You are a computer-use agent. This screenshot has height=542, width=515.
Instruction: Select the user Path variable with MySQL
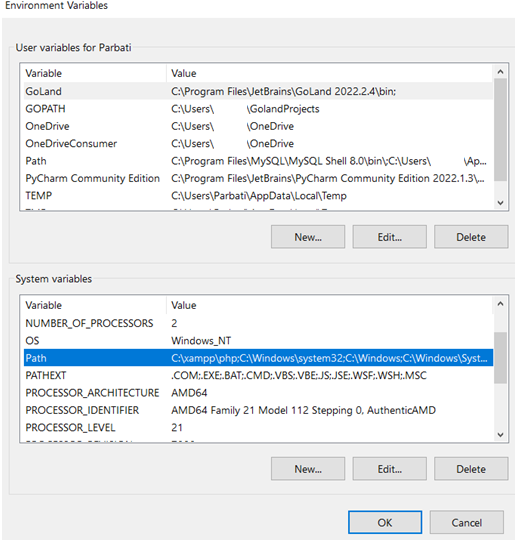tap(258, 161)
